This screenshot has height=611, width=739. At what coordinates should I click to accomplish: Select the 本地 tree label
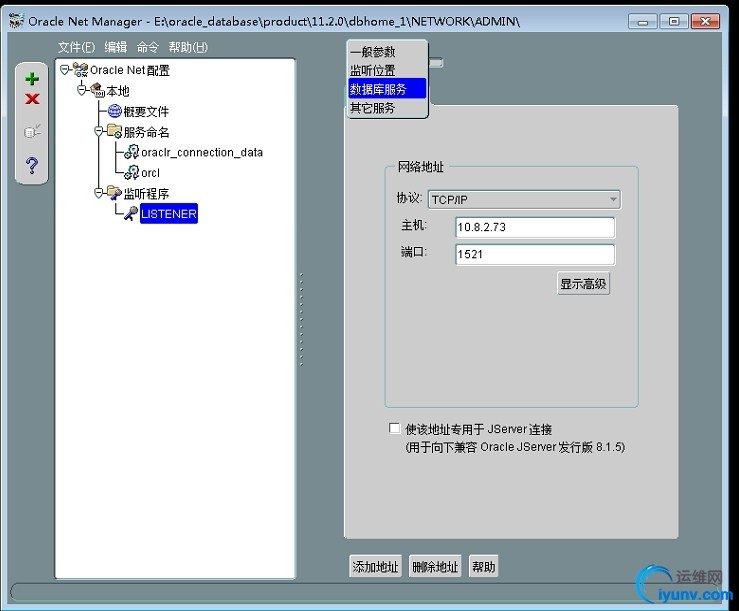(x=118, y=91)
